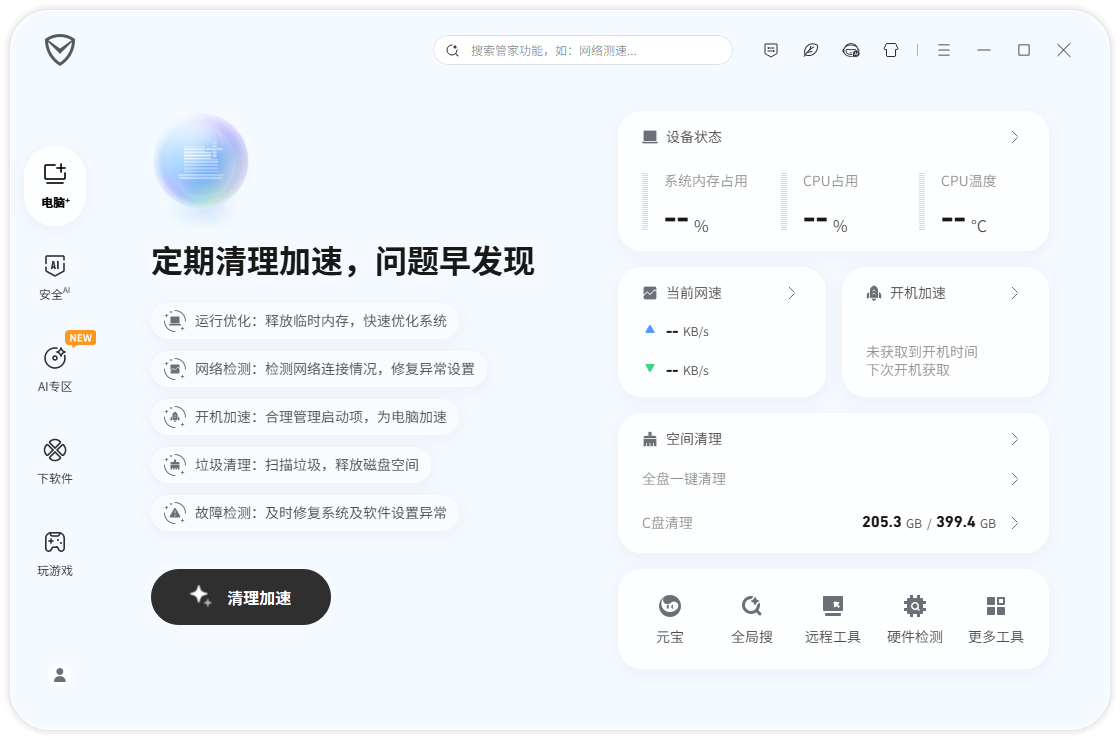Click the 全盘一键清理 label
The height and width of the screenshot is (740, 1120).
tap(684, 479)
